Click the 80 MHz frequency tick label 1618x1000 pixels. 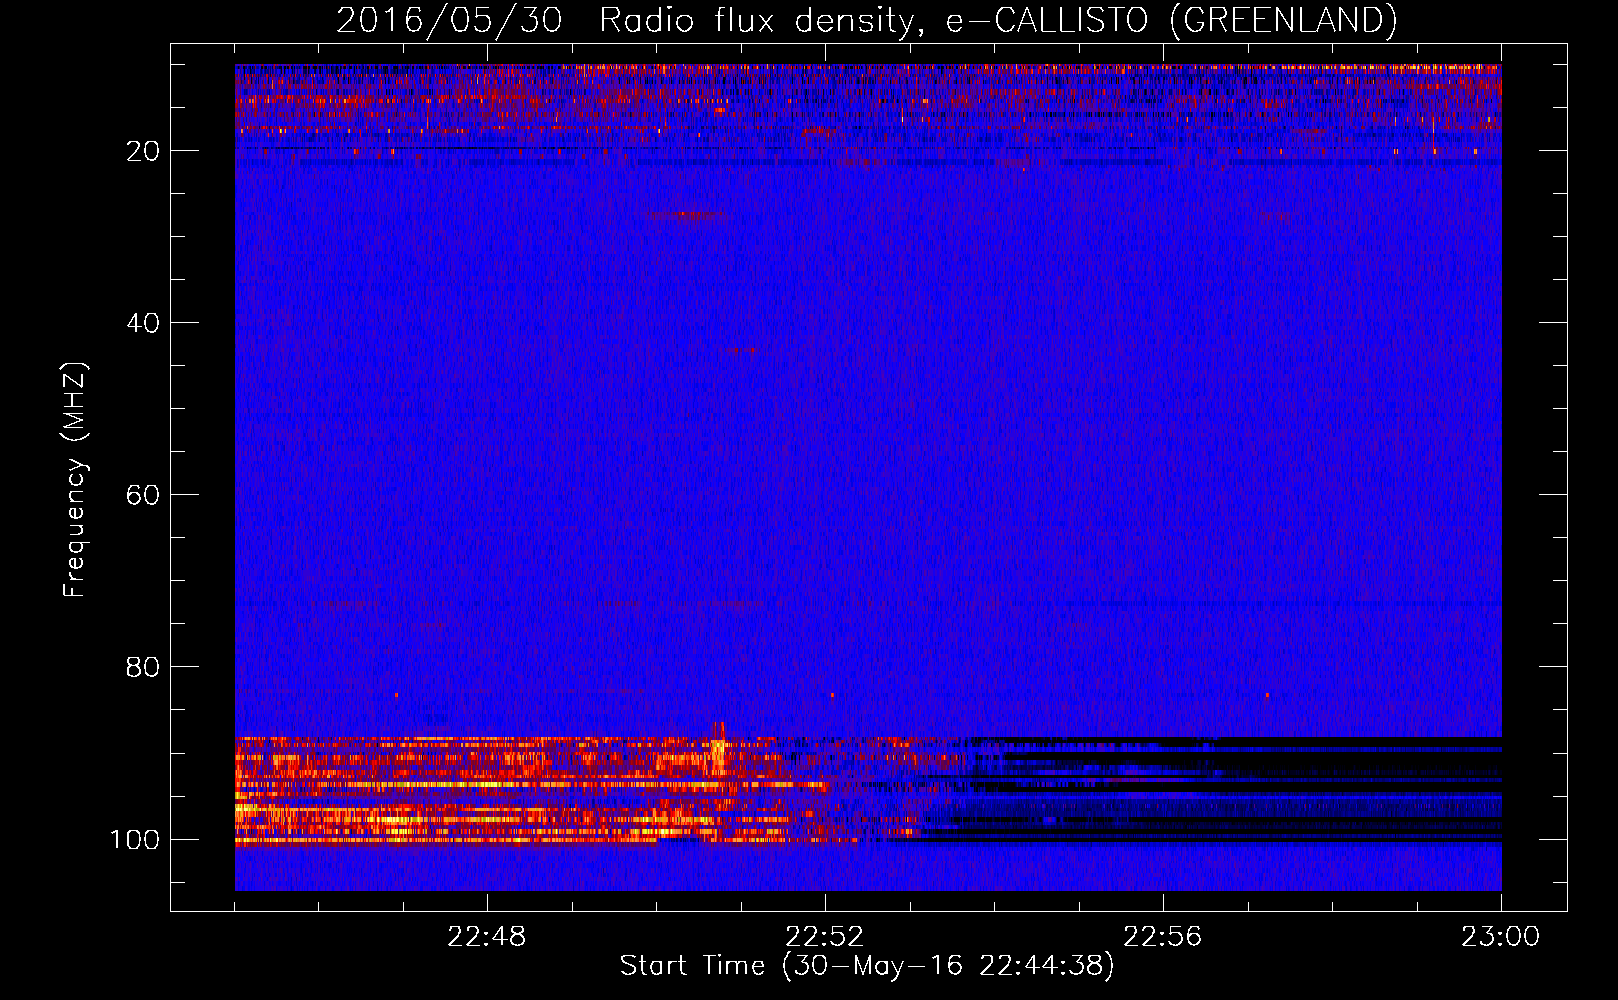(143, 667)
